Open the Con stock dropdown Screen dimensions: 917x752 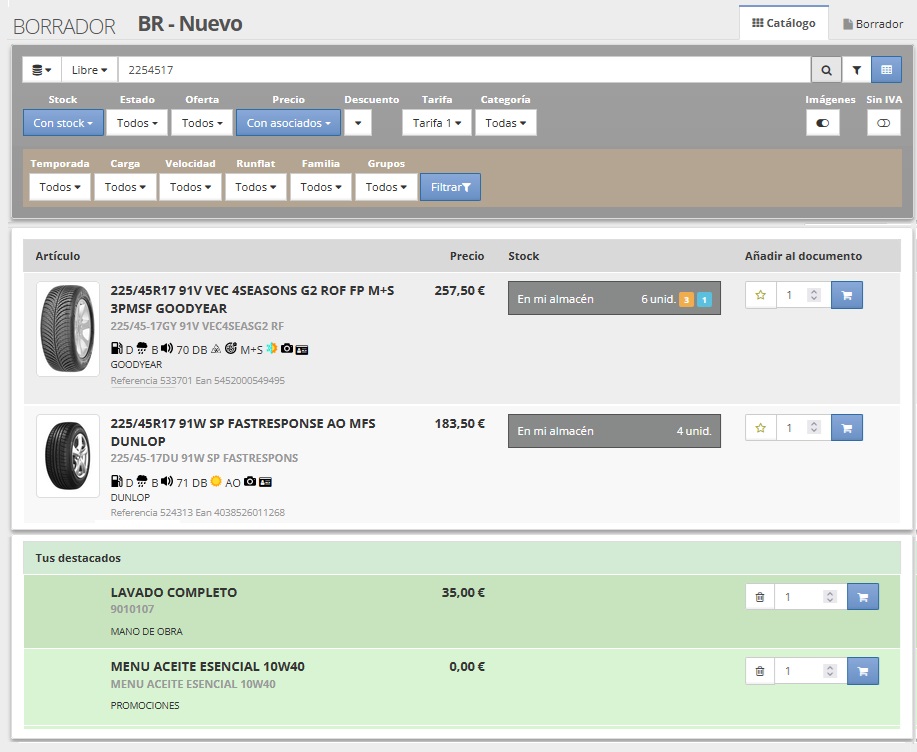[63, 123]
